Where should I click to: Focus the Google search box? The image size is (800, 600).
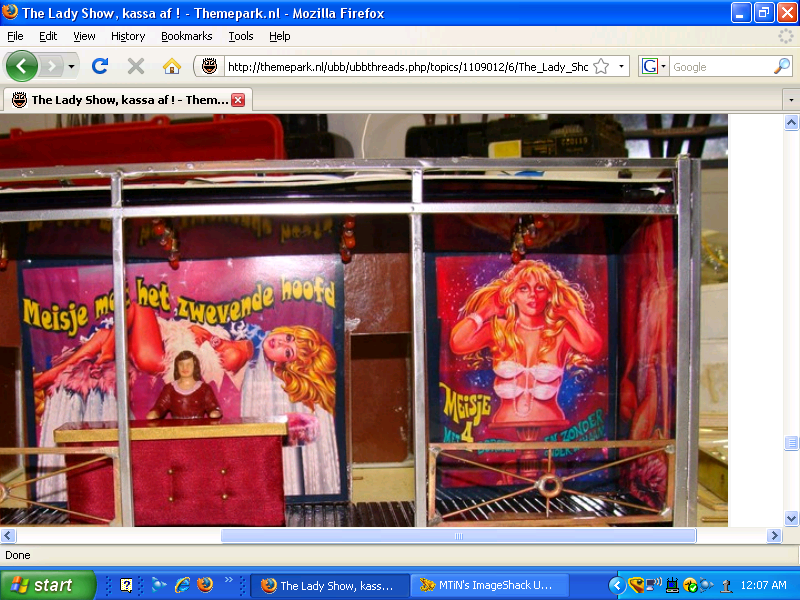721,67
